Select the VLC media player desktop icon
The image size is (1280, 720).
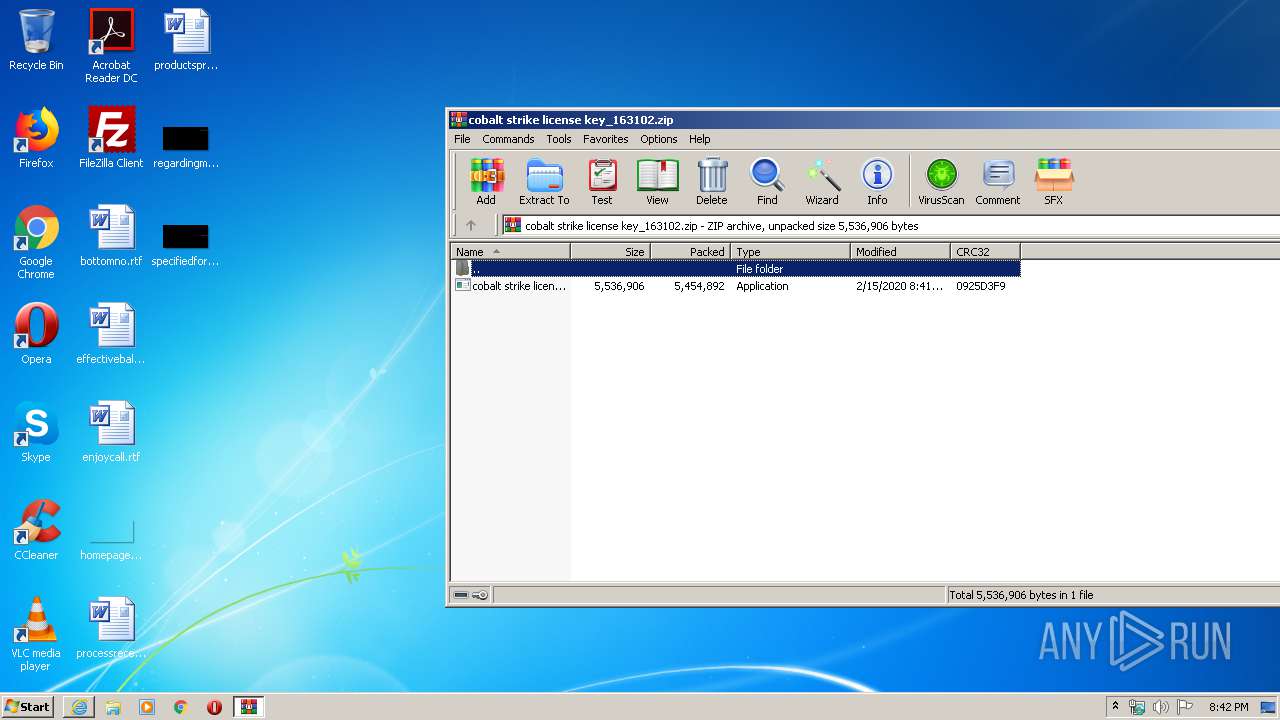click(36, 634)
